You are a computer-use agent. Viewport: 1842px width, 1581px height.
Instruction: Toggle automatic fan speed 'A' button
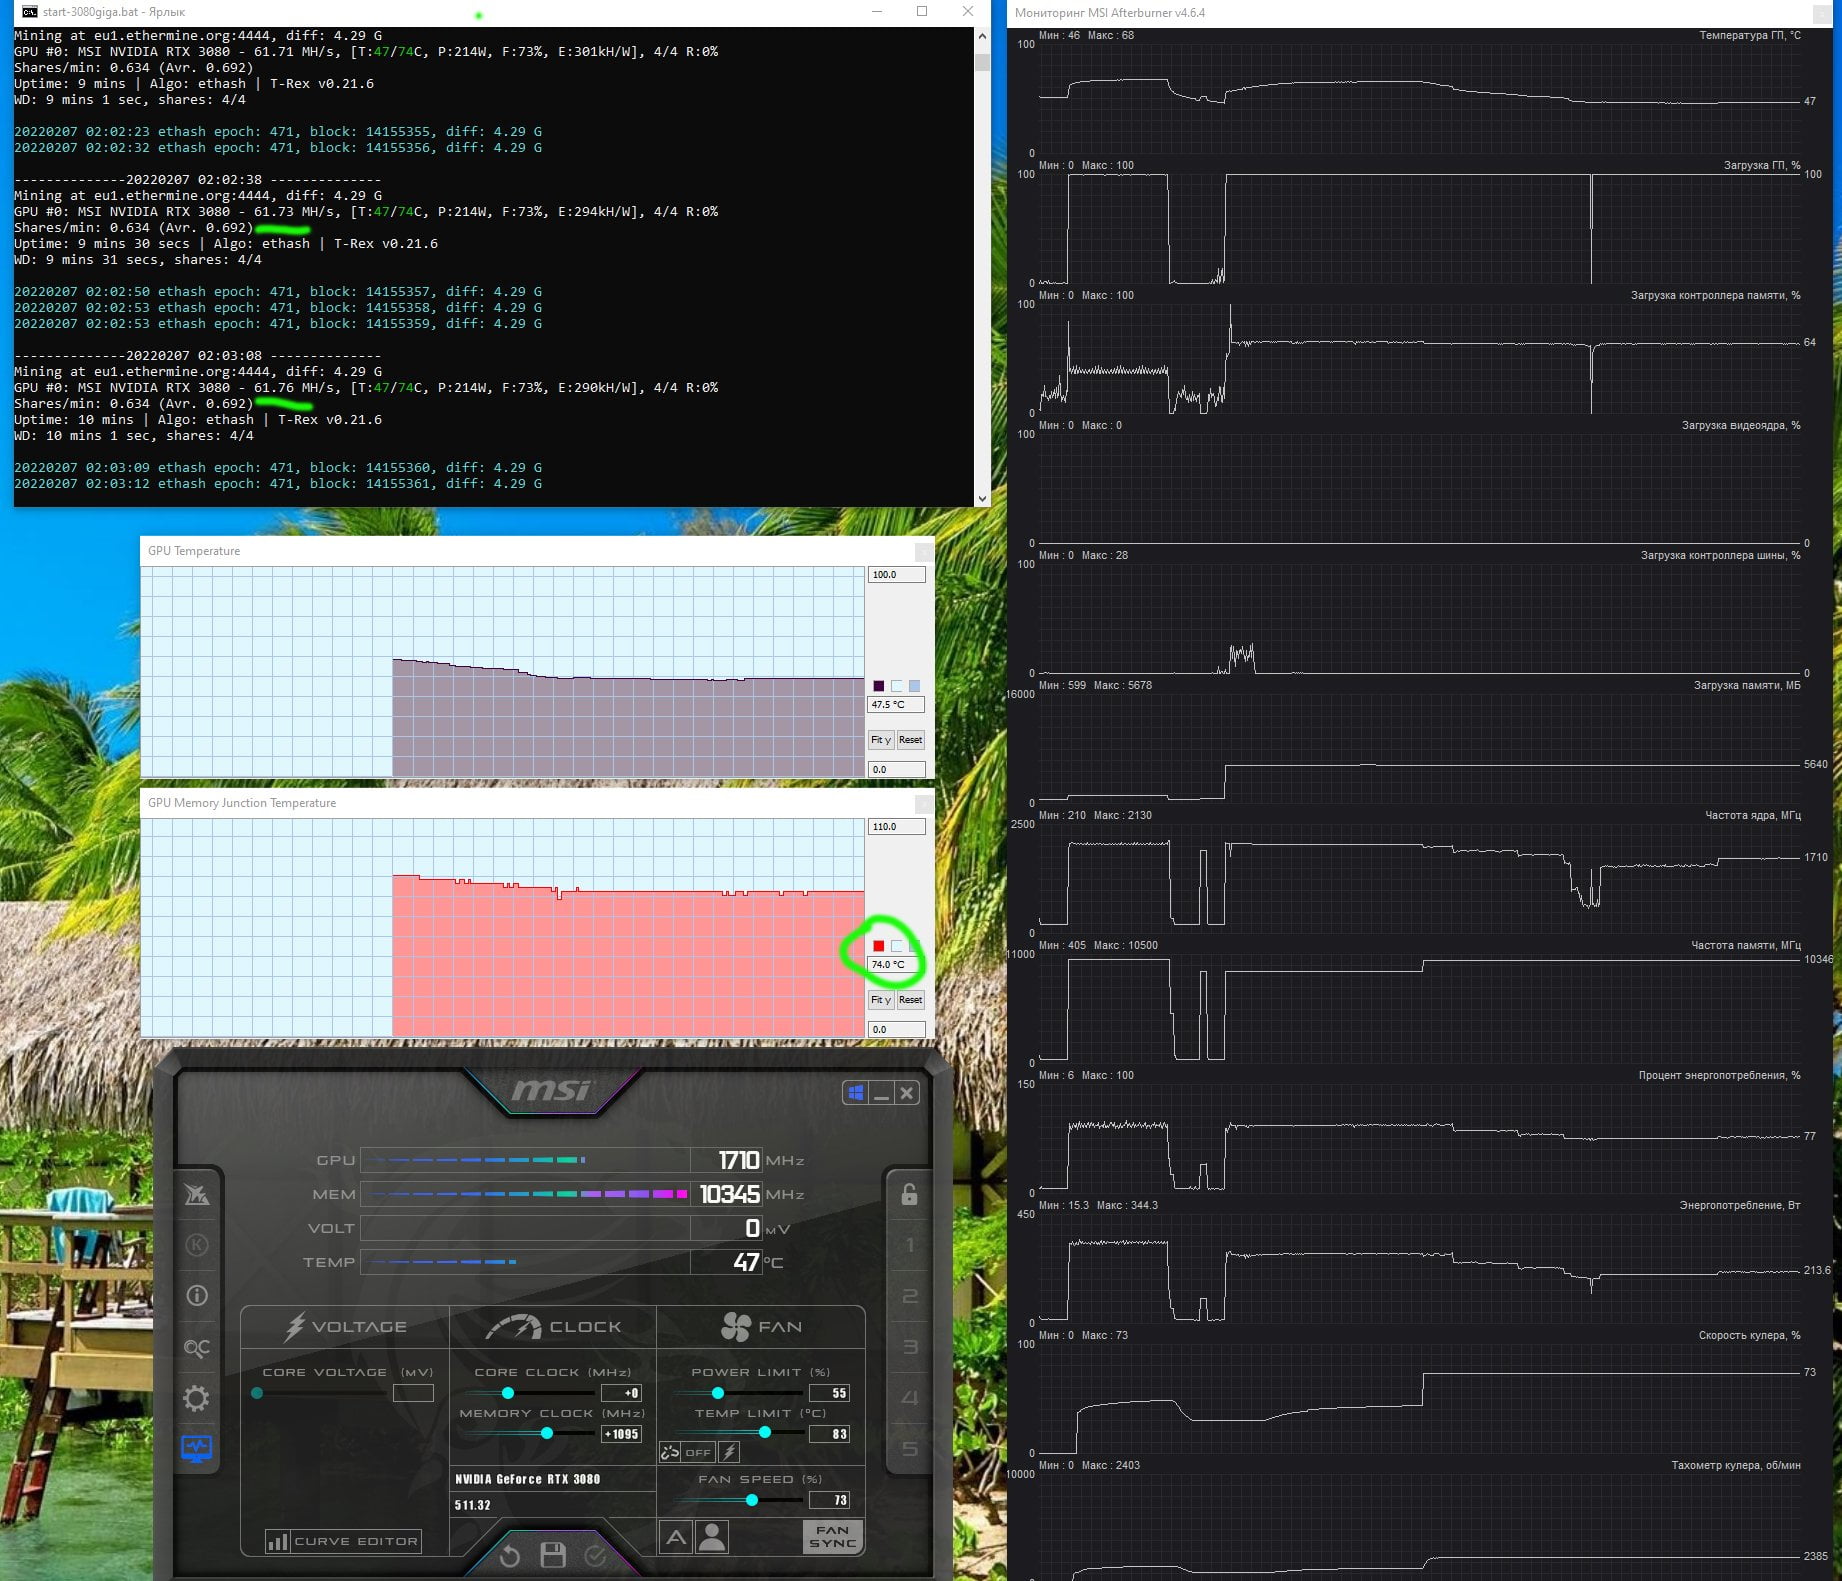point(676,1537)
